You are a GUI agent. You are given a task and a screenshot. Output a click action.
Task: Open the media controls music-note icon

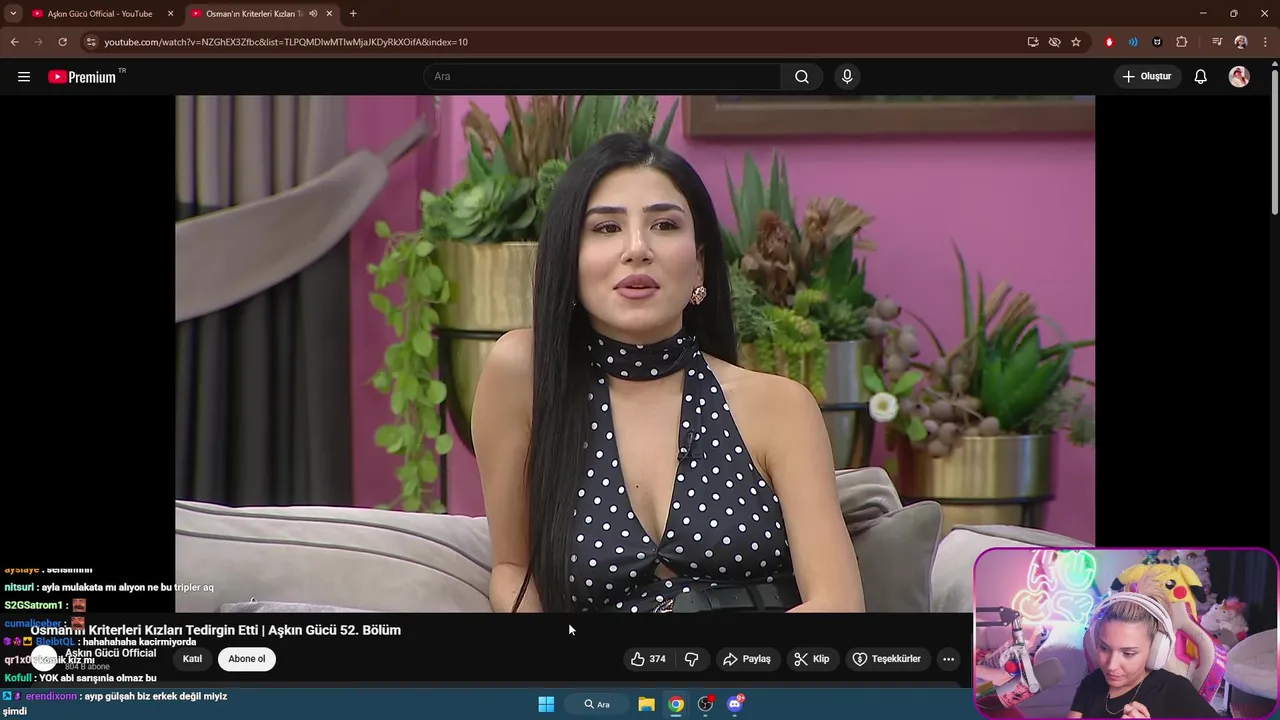[x=1217, y=42]
